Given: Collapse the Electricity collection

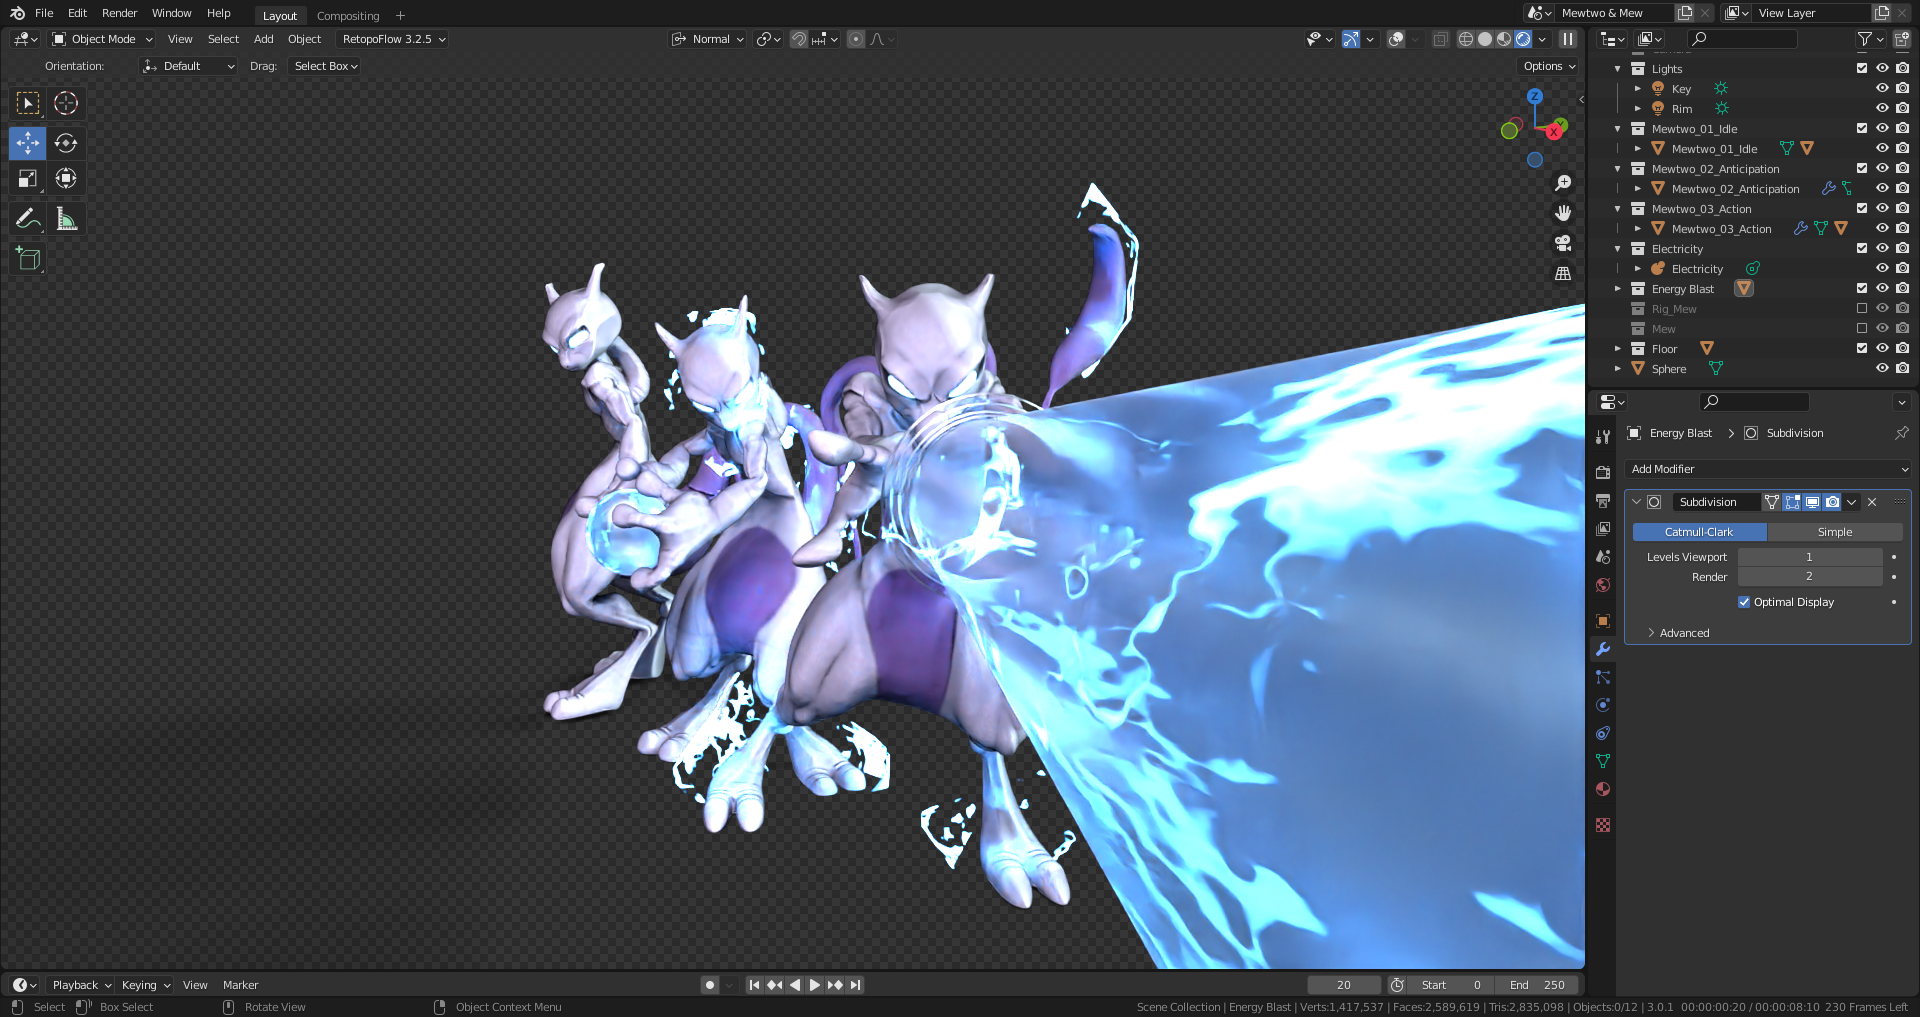Looking at the screenshot, I should coord(1617,249).
